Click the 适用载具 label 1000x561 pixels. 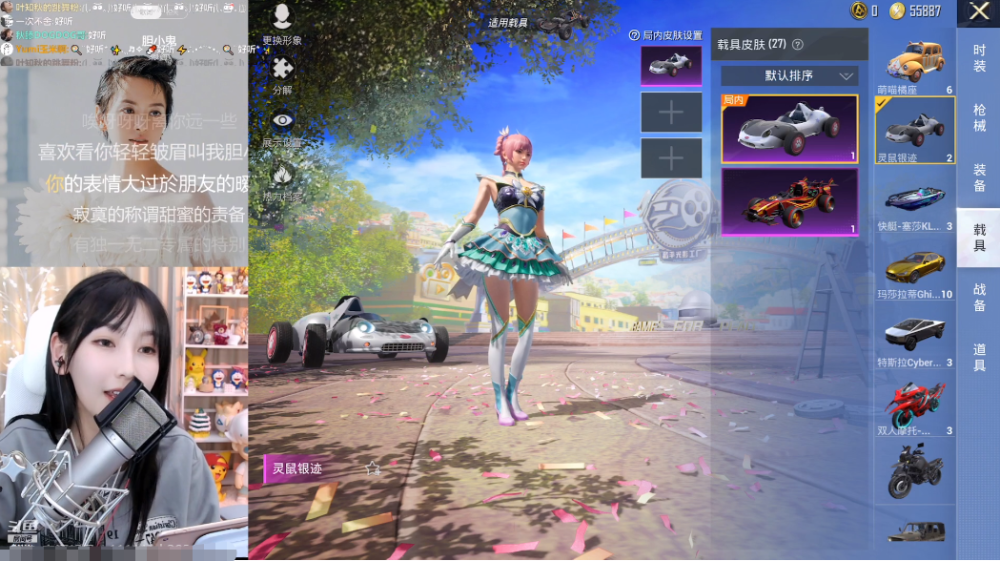click(508, 22)
